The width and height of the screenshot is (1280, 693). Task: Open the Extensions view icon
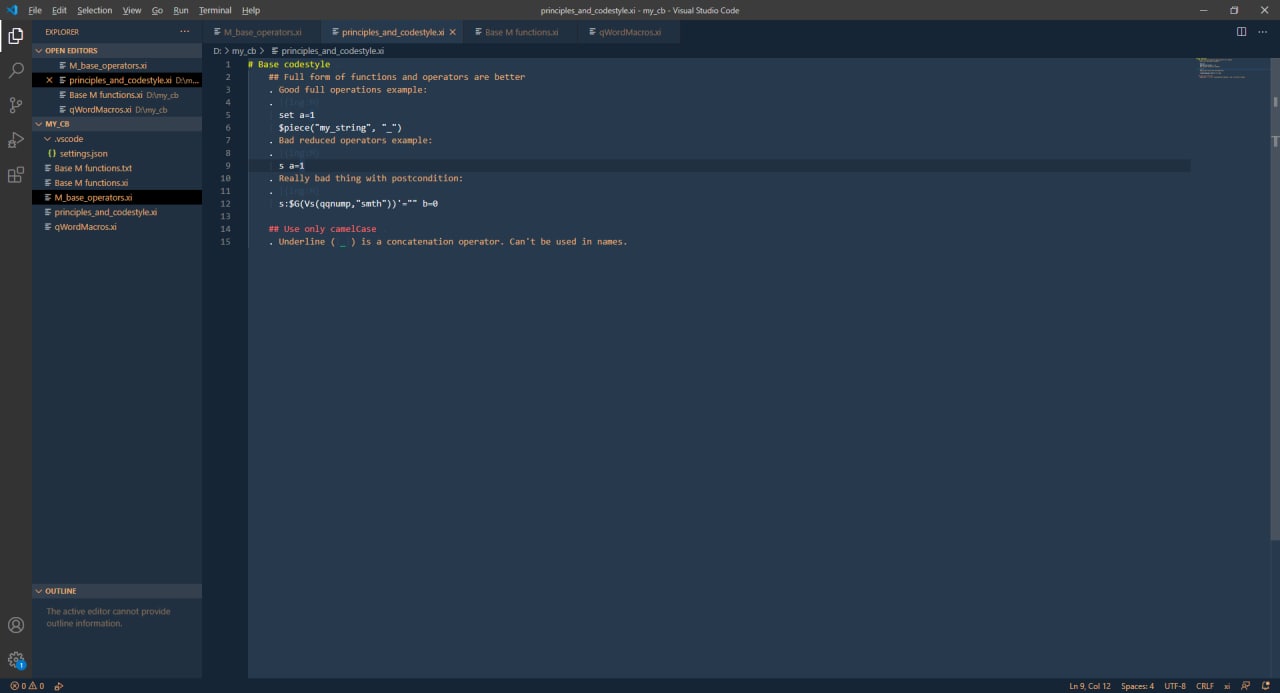16,175
